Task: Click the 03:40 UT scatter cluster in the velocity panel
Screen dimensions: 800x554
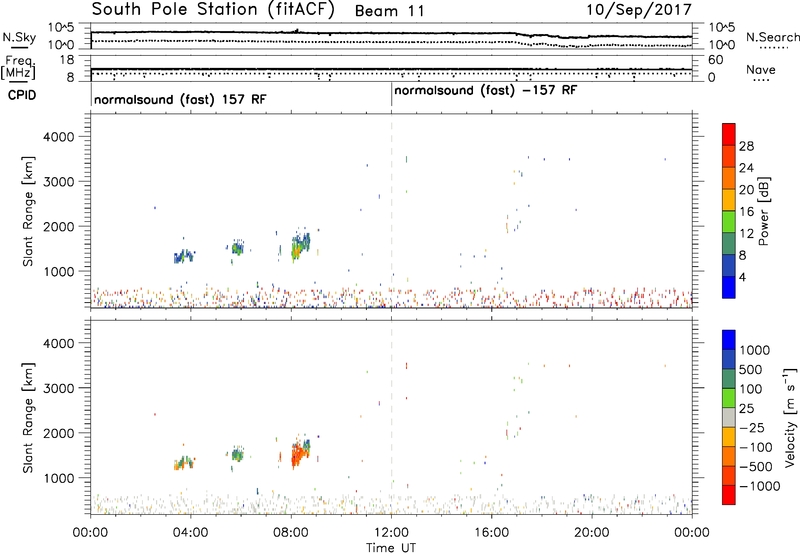Action: click(184, 463)
